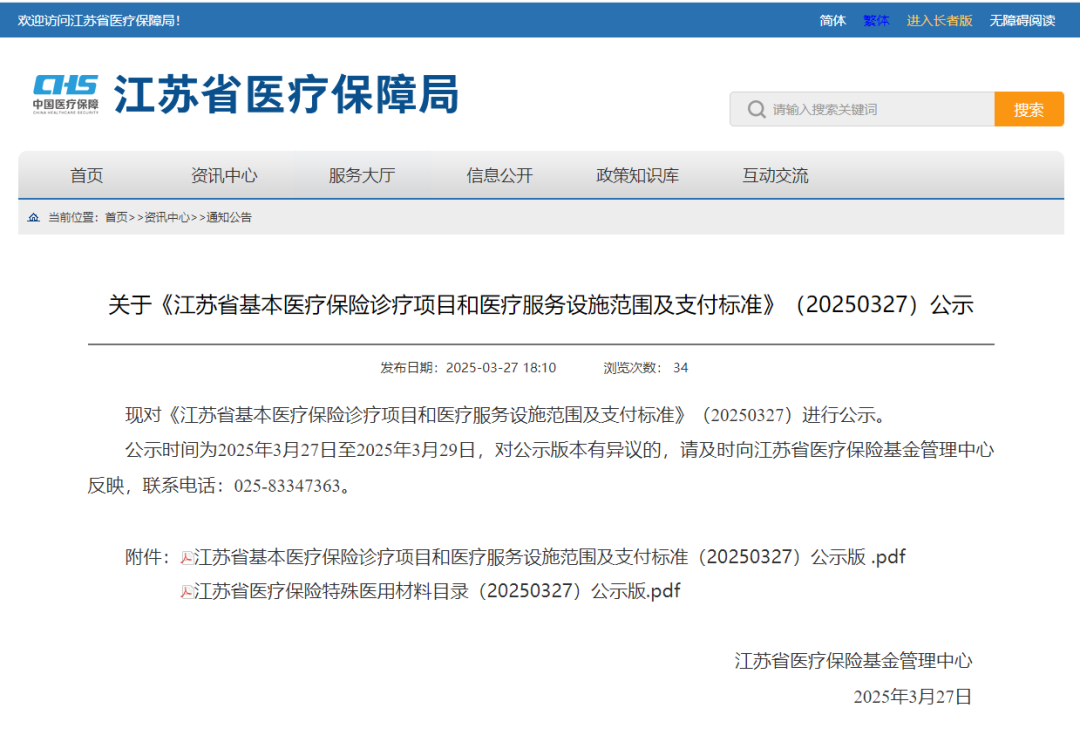Click 通知公告 in the breadcrumb path
1080x742 pixels.
(x=229, y=218)
